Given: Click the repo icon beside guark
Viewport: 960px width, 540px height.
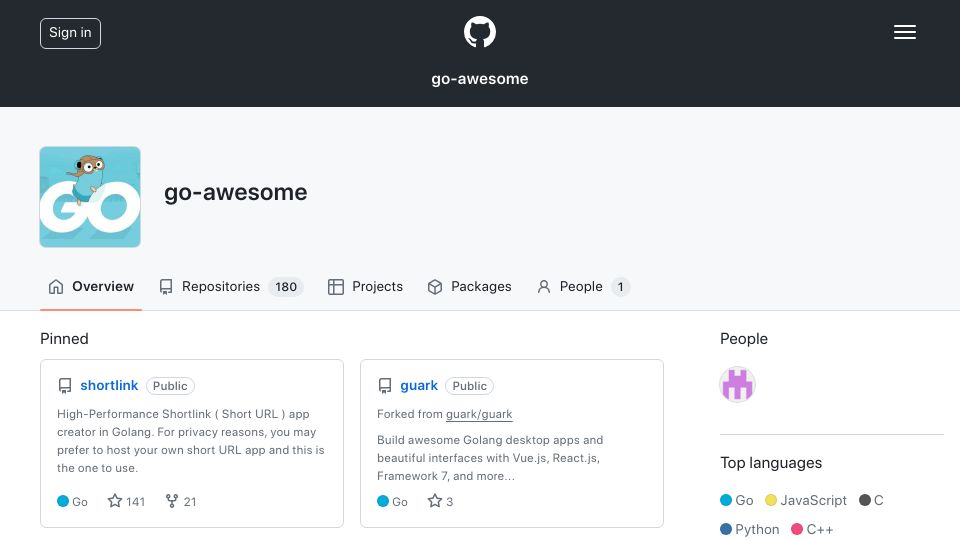Looking at the screenshot, I should (384, 386).
